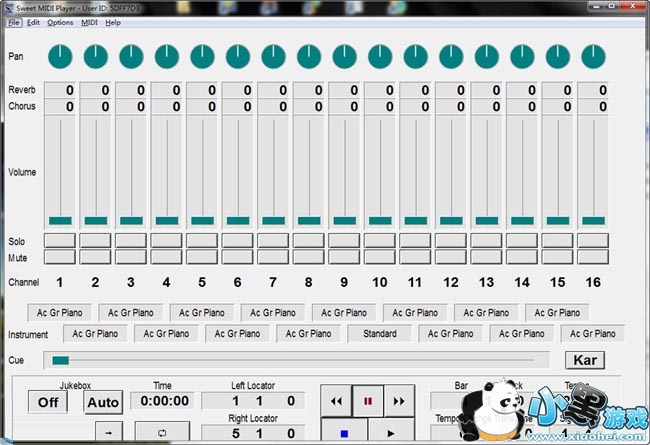Screen dimensions: 650x445
Task: Click the Time display 0:00:00
Action: pos(162,401)
